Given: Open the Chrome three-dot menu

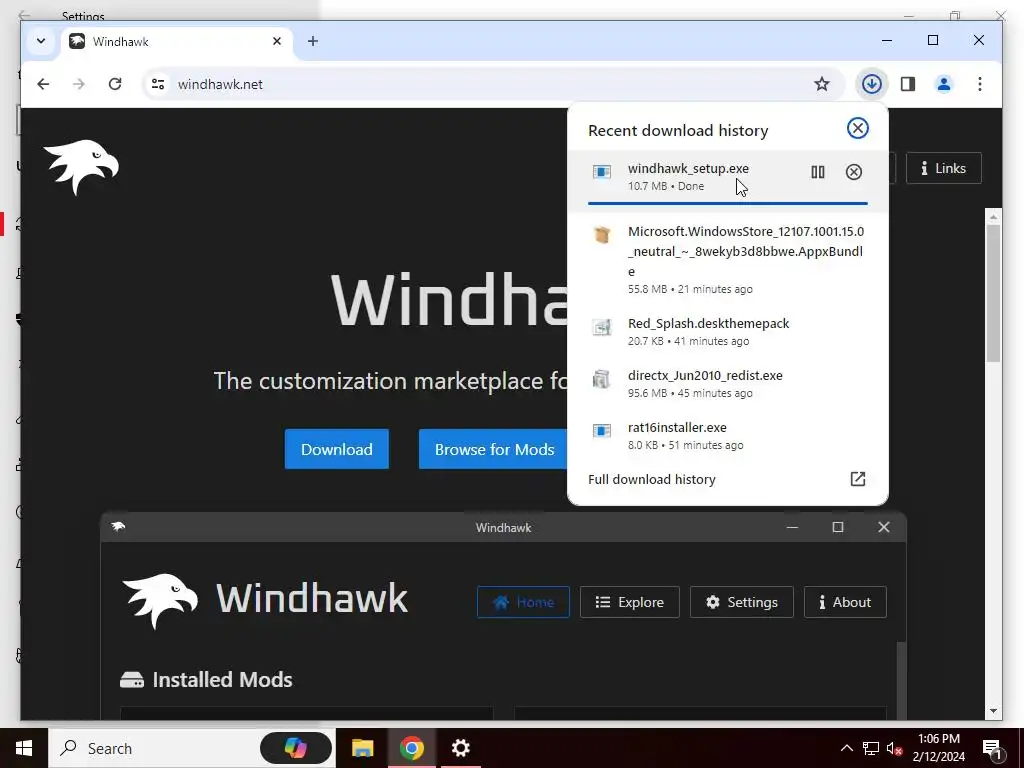Looking at the screenshot, I should 980,84.
